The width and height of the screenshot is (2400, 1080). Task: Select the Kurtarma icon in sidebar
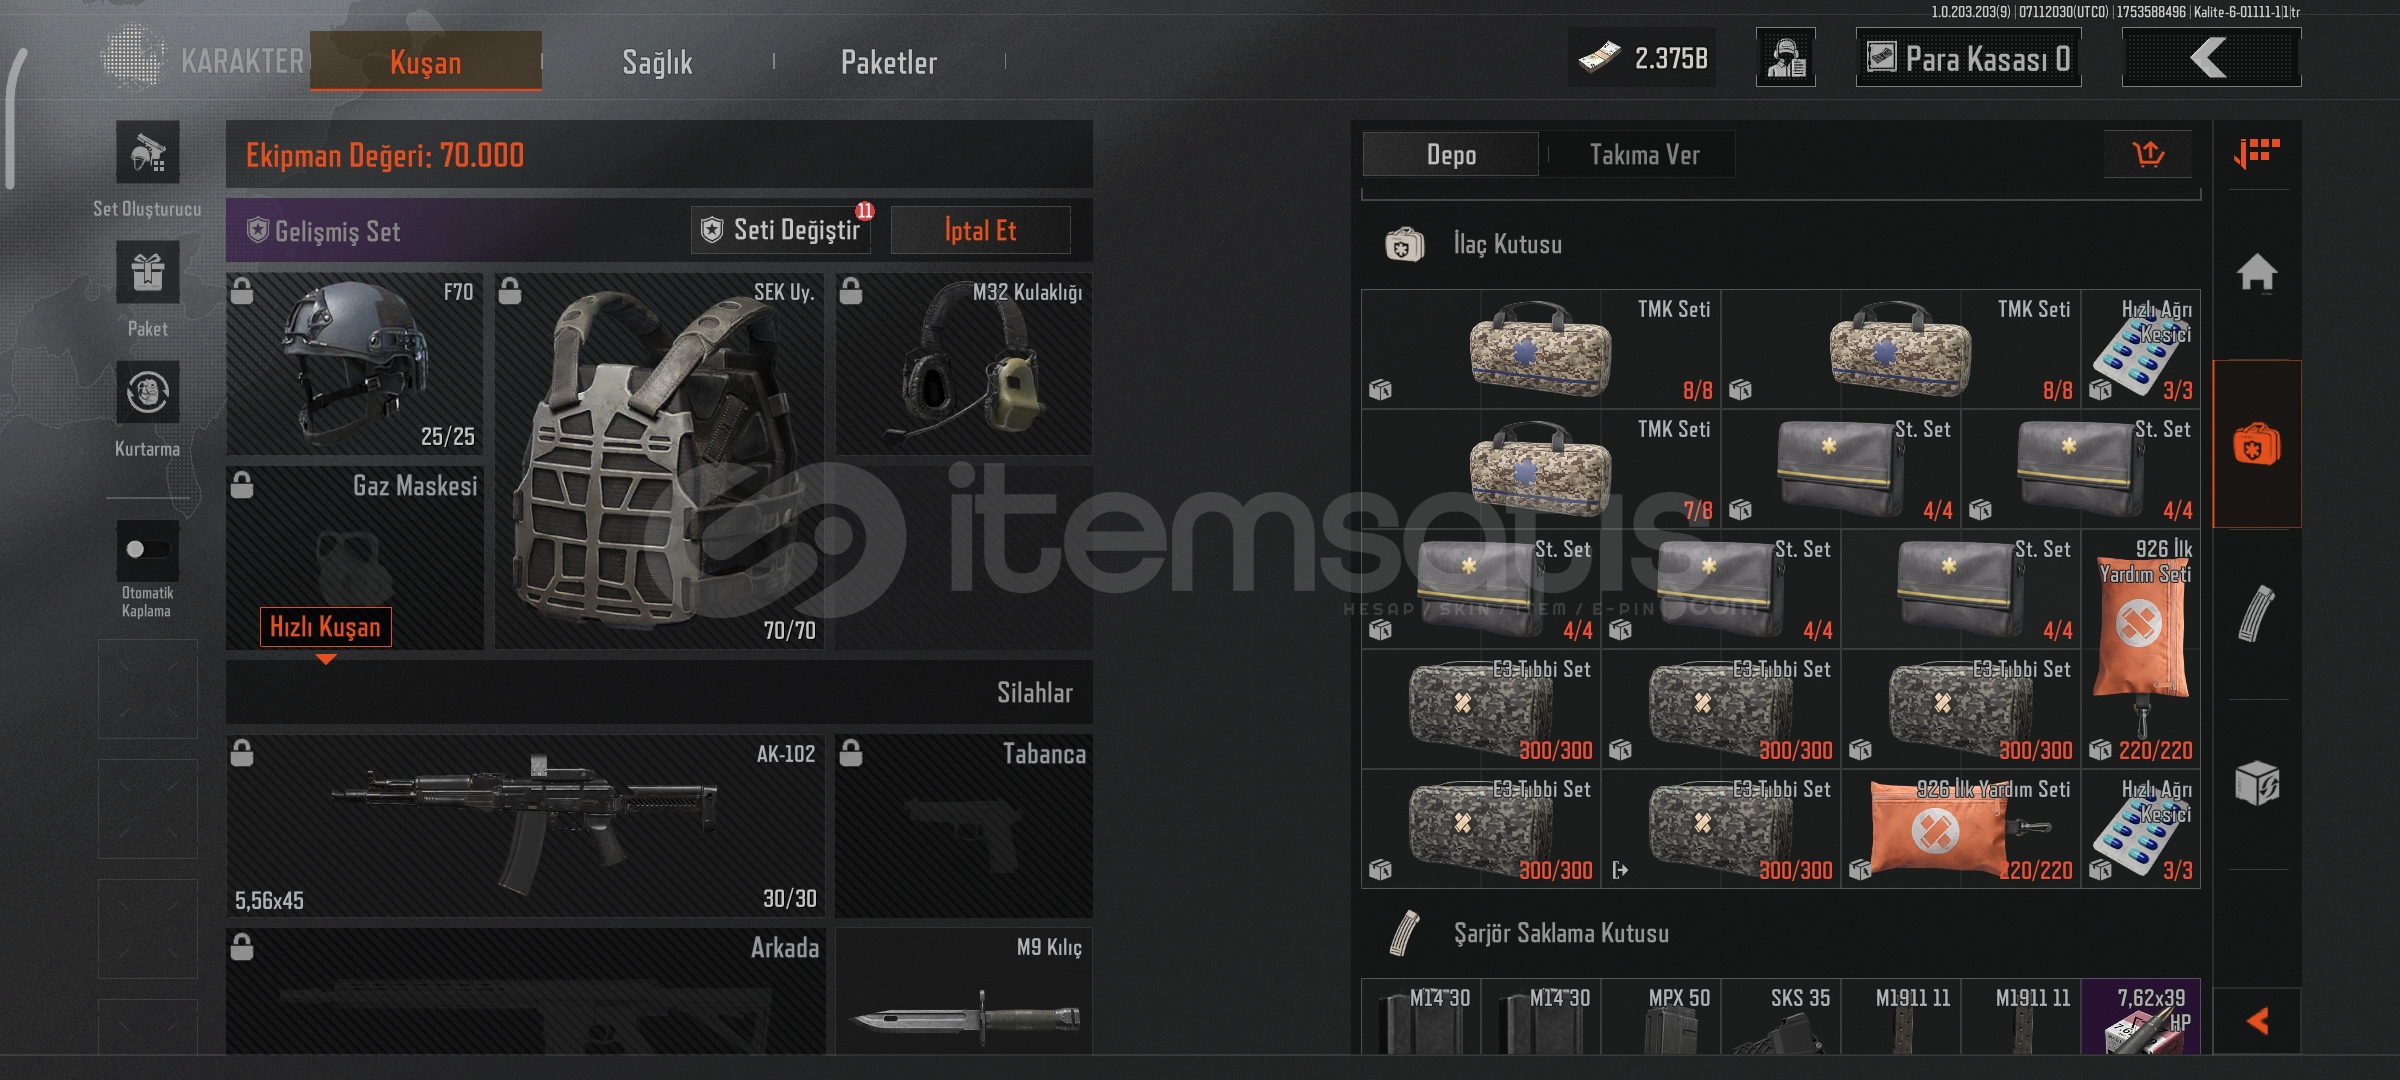(x=148, y=392)
